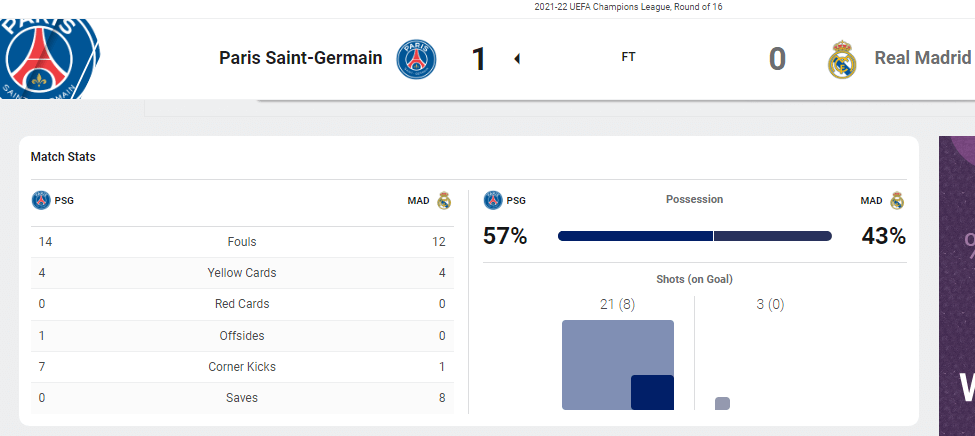This screenshot has width=975, height=436.
Task: Click the PSG crest in score header
Action: [x=417, y=59]
